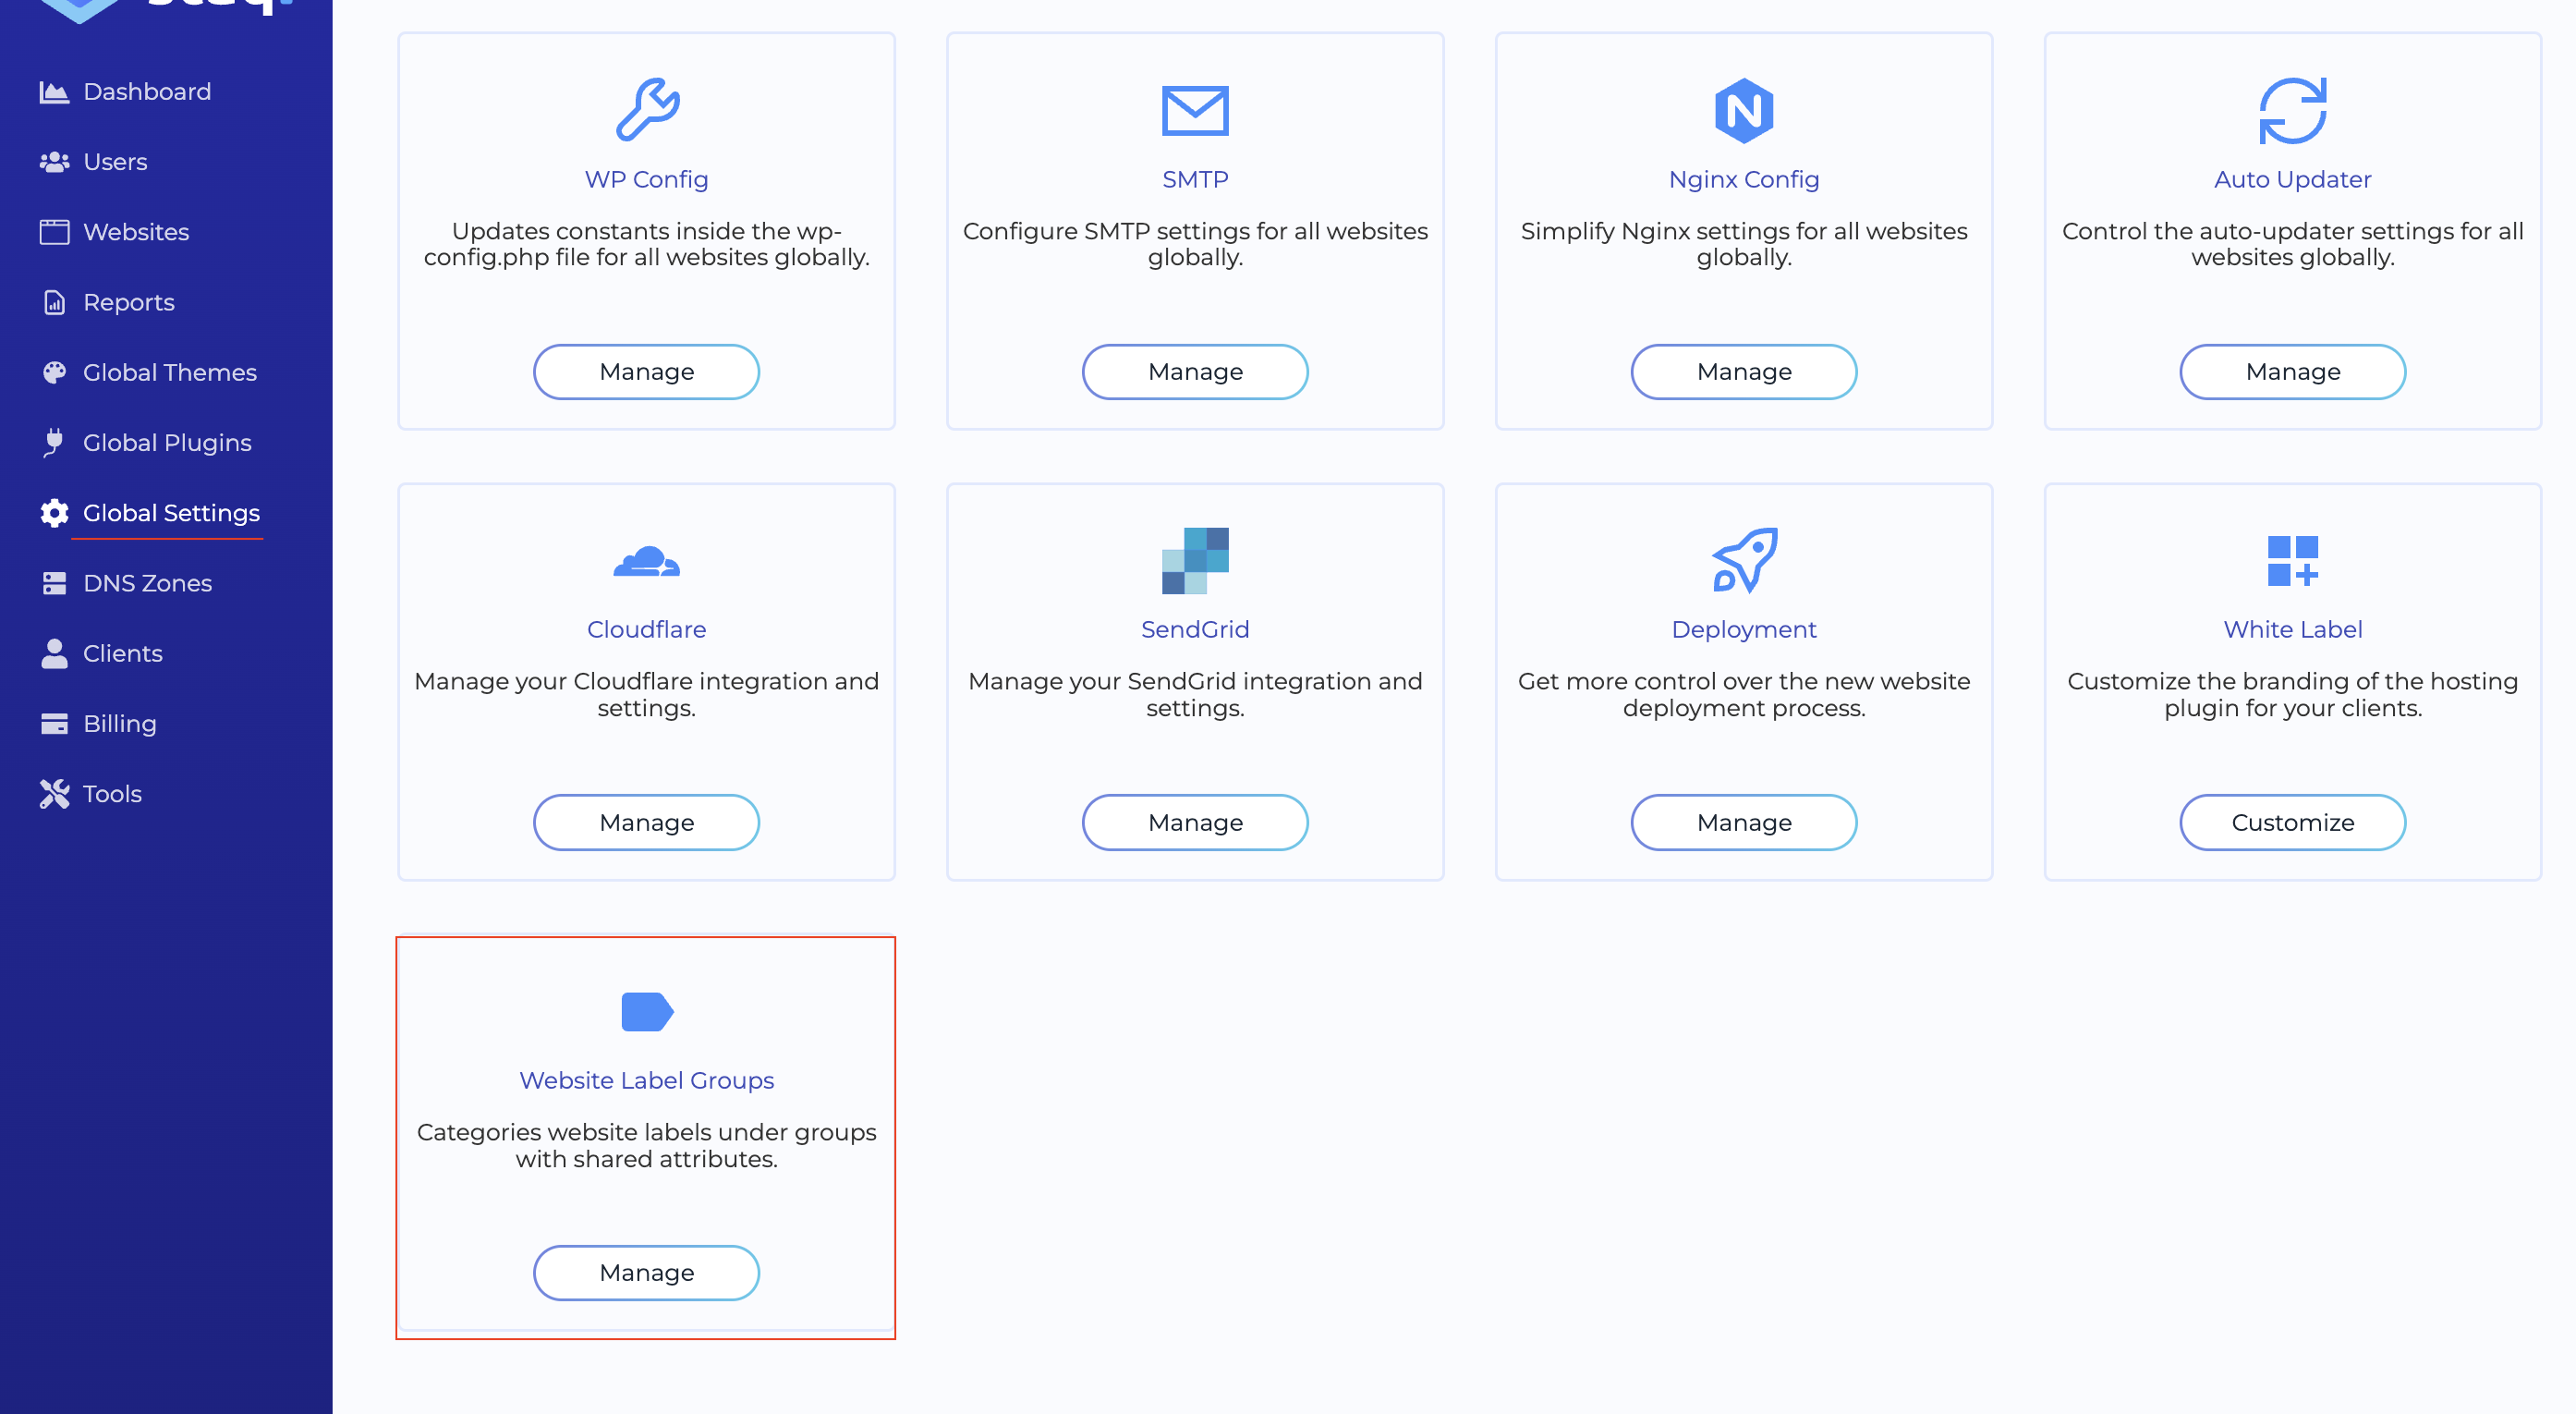The width and height of the screenshot is (2576, 1414).
Task: Click the Deployment title link
Action: (1743, 629)
